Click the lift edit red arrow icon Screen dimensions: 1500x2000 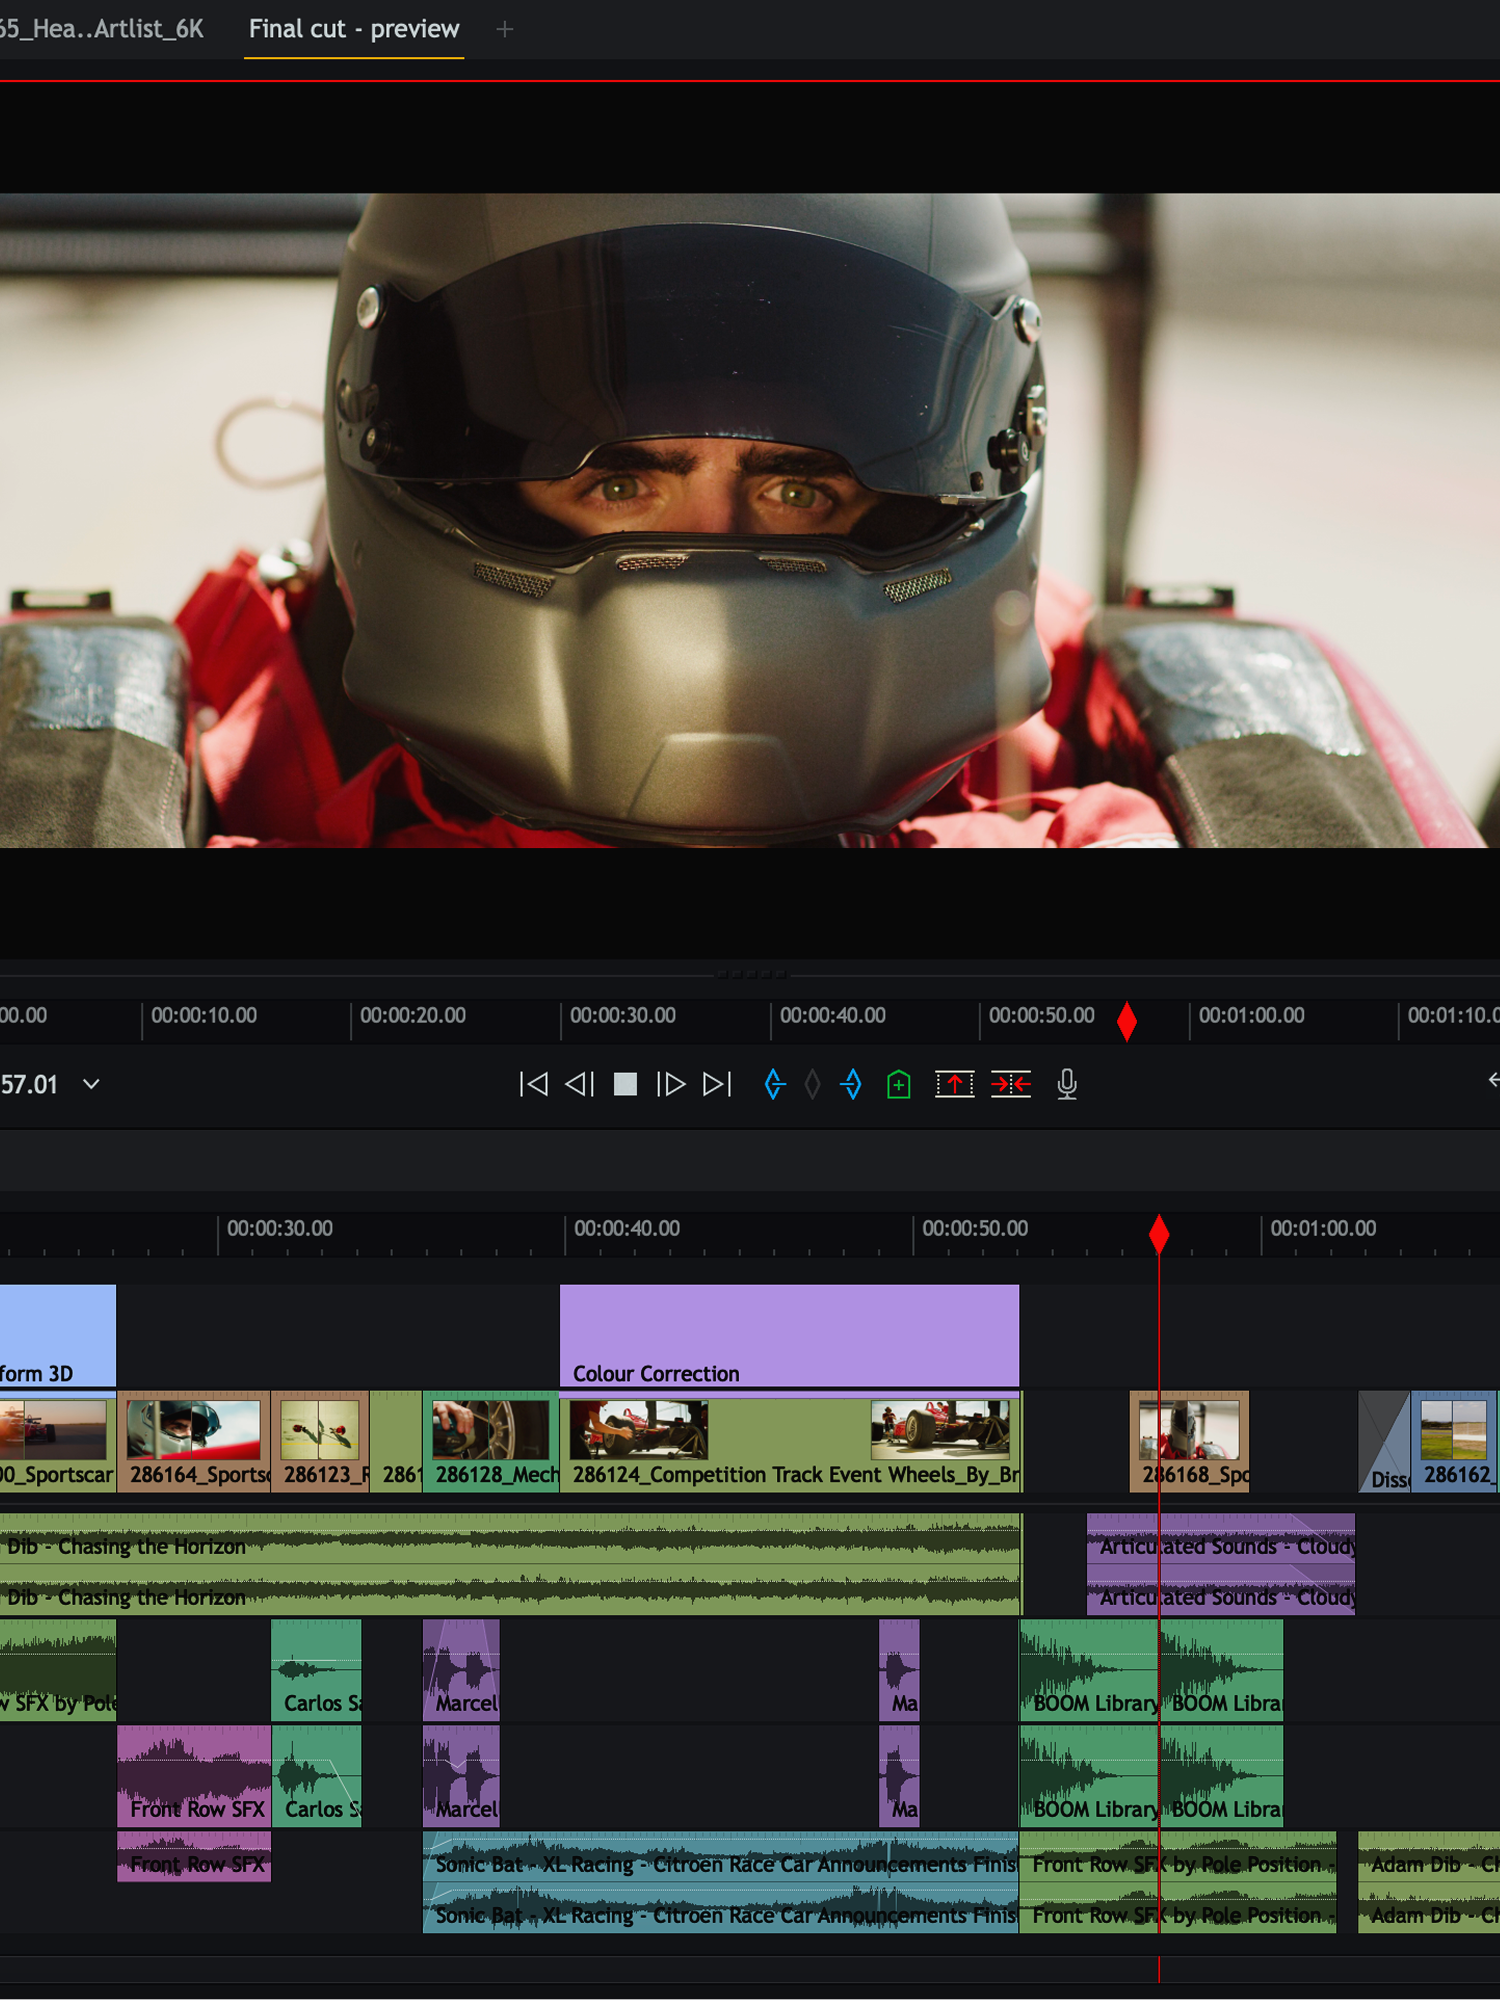coord(954,1084)
